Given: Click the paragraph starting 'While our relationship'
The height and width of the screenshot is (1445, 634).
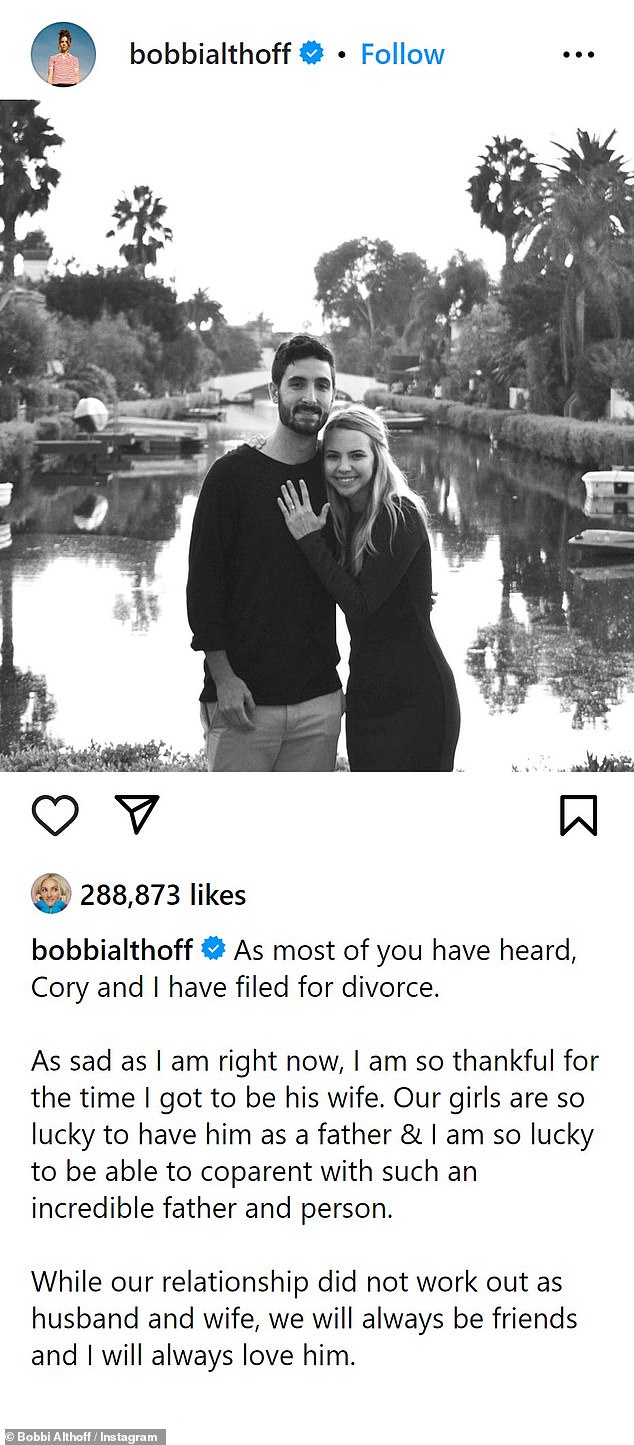Looking at the screenshot, I should click(305, 1318).
